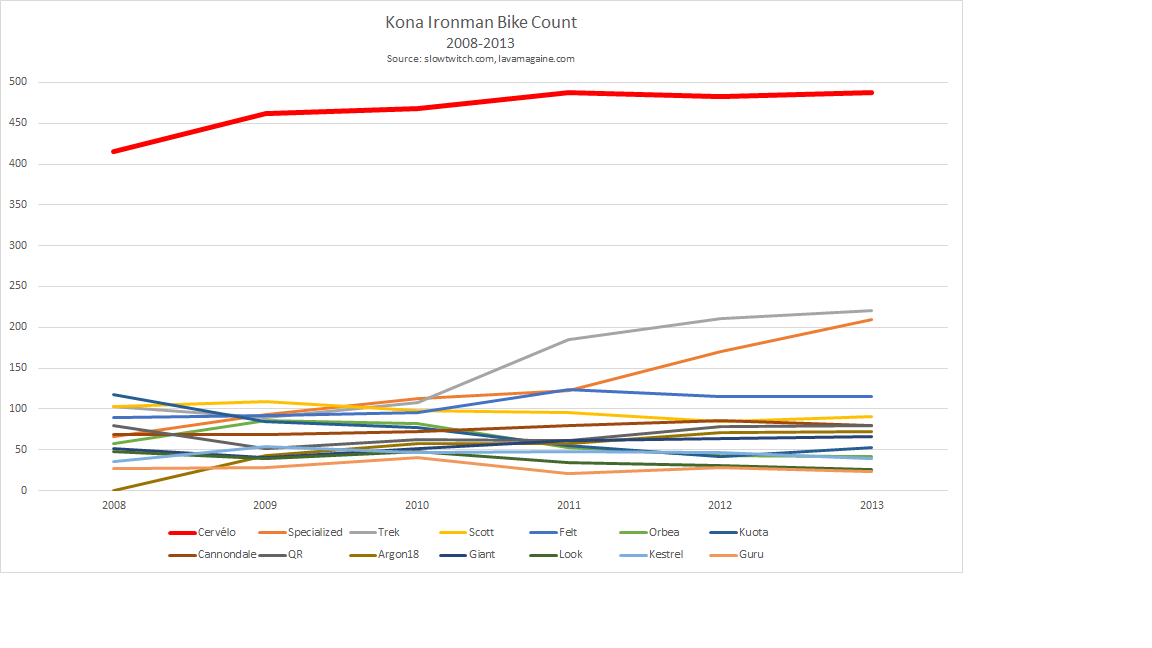Click the 350 y-axis label

18,204
